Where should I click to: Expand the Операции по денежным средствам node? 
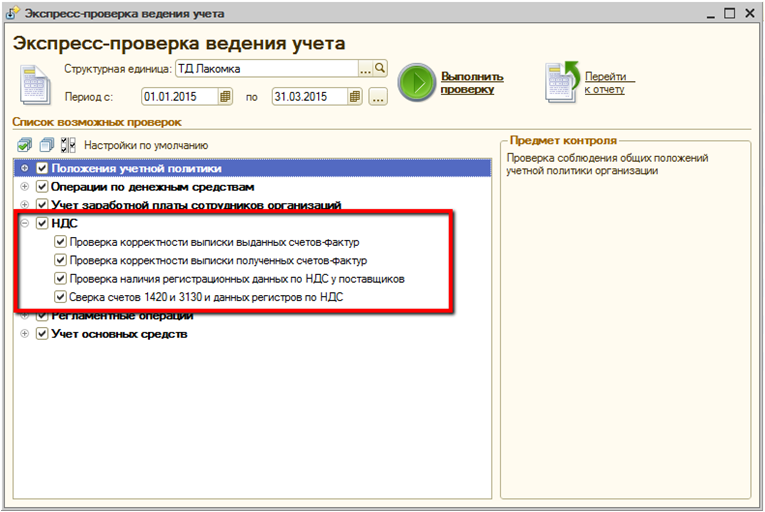click(x=25, y=187)
